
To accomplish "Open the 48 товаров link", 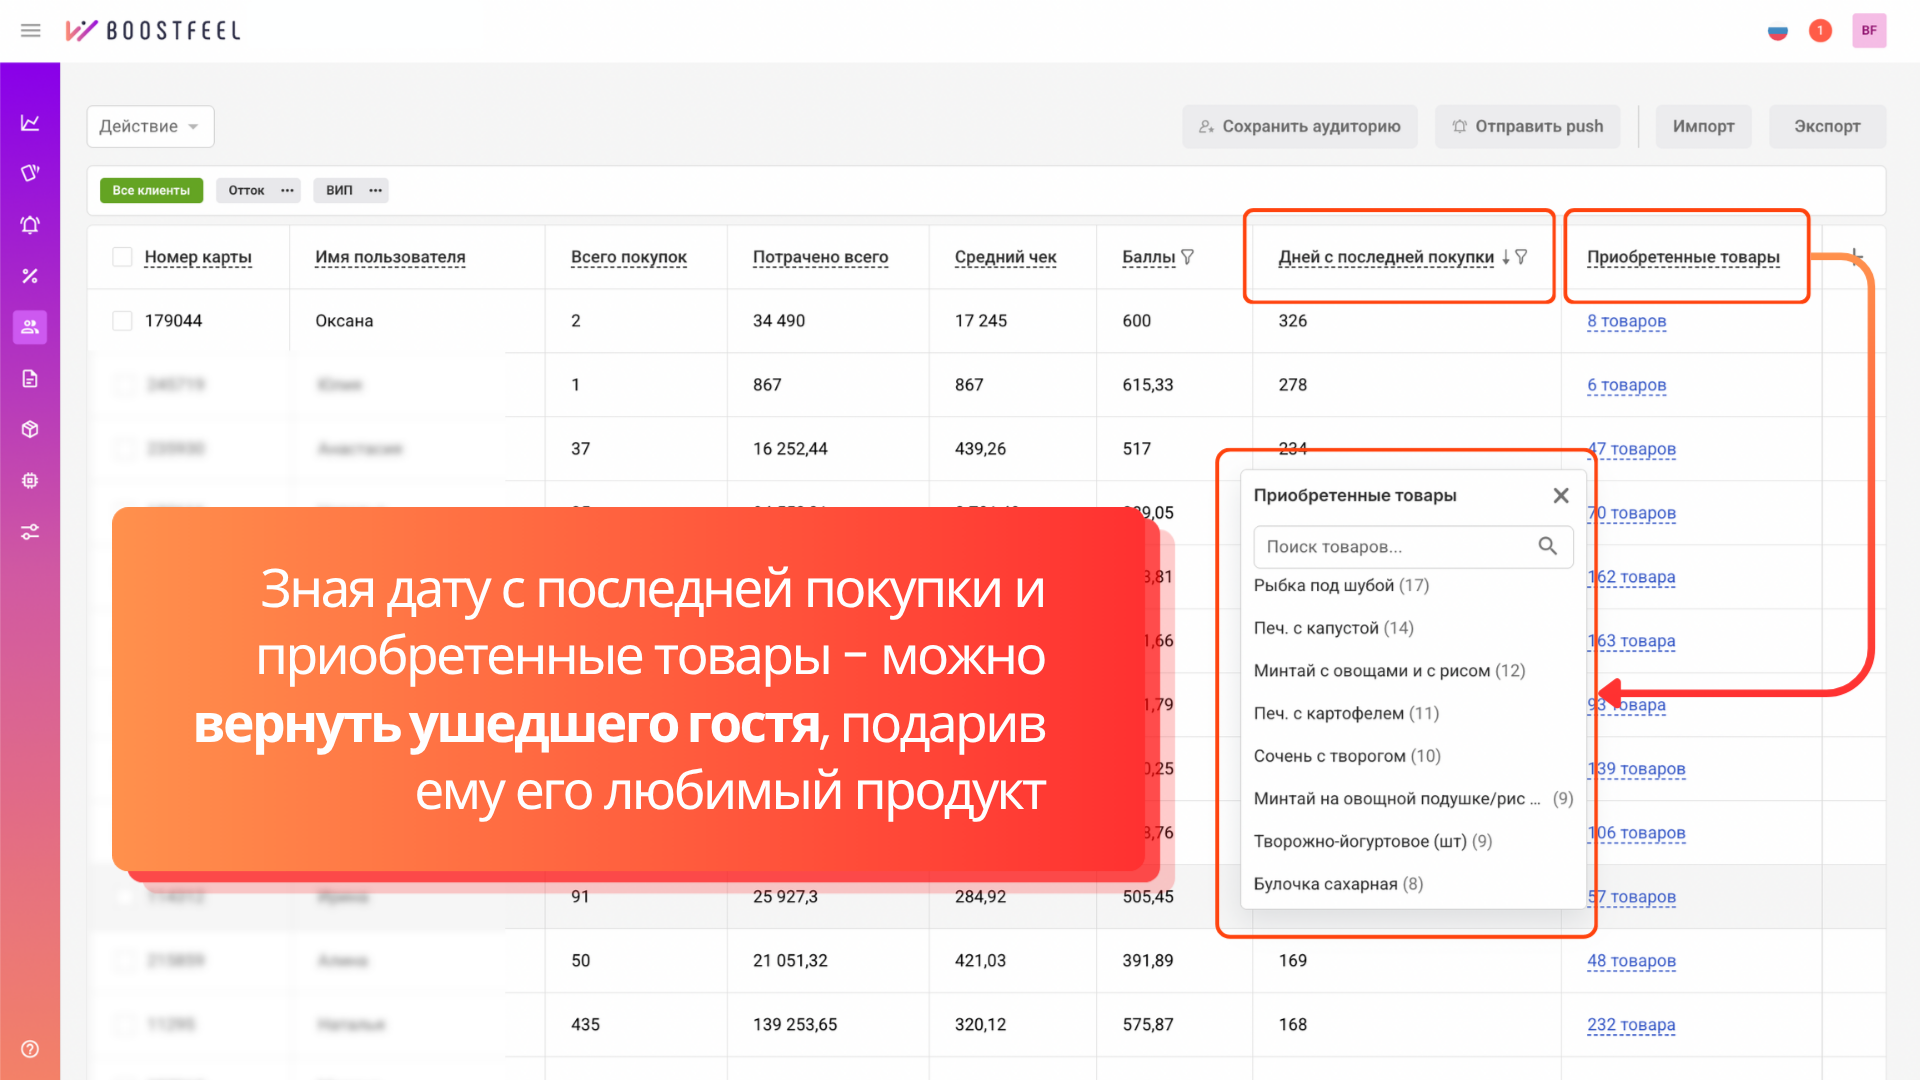I will point(1631,961).
